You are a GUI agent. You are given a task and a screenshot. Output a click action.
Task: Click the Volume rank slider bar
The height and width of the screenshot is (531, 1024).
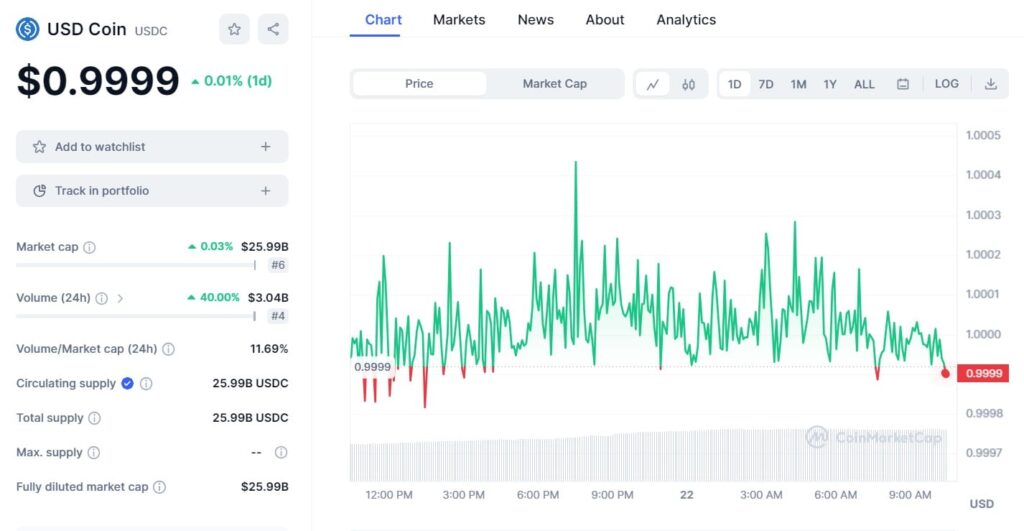(x=136, y=316)
